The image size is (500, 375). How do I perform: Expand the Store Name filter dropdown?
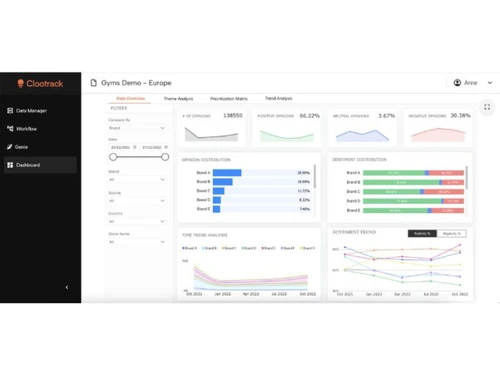pyautogui.click(x=137, y=242)
